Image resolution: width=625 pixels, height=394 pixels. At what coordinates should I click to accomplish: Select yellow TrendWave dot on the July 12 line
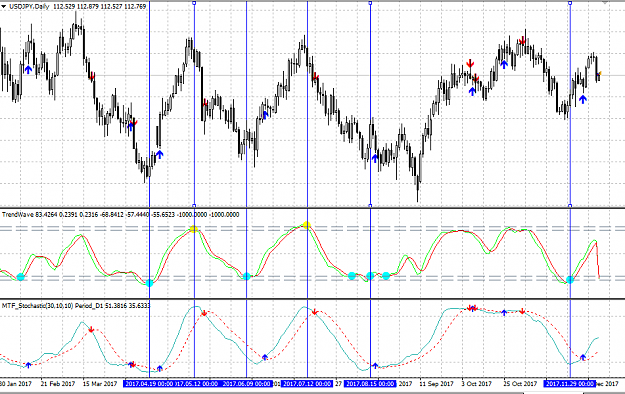click(x=306, y=226)
